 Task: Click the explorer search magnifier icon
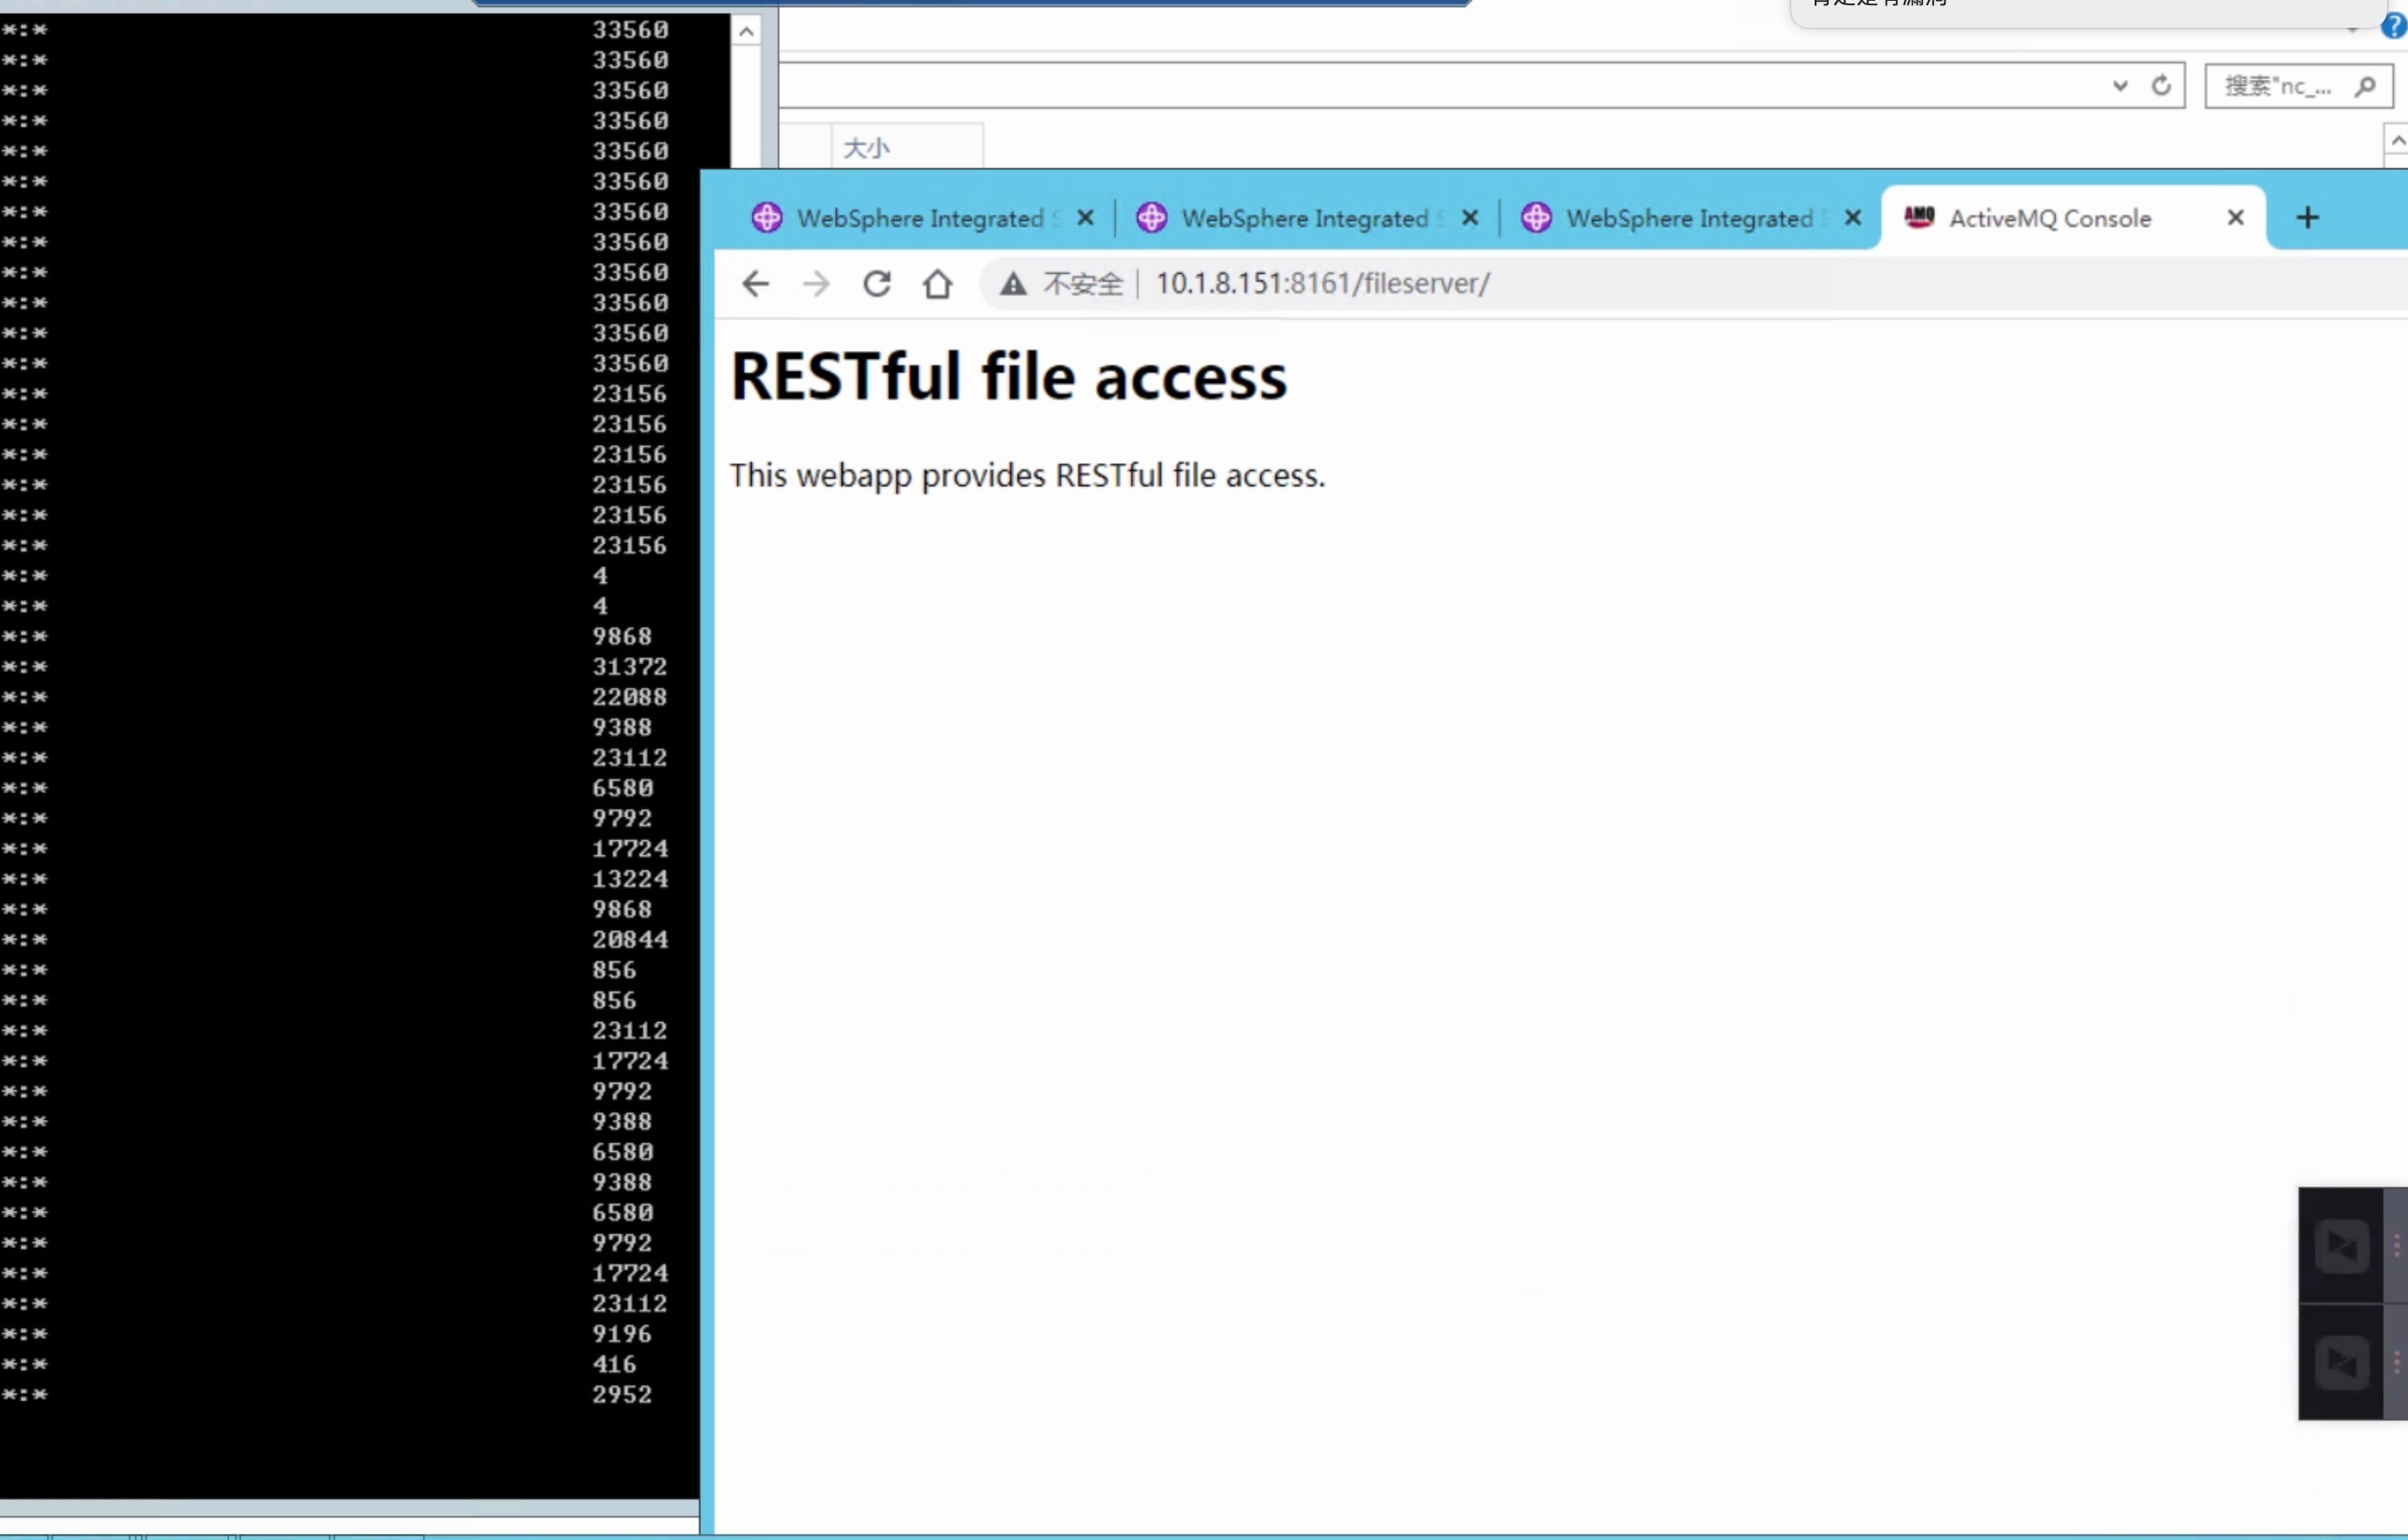point(2365,87)
